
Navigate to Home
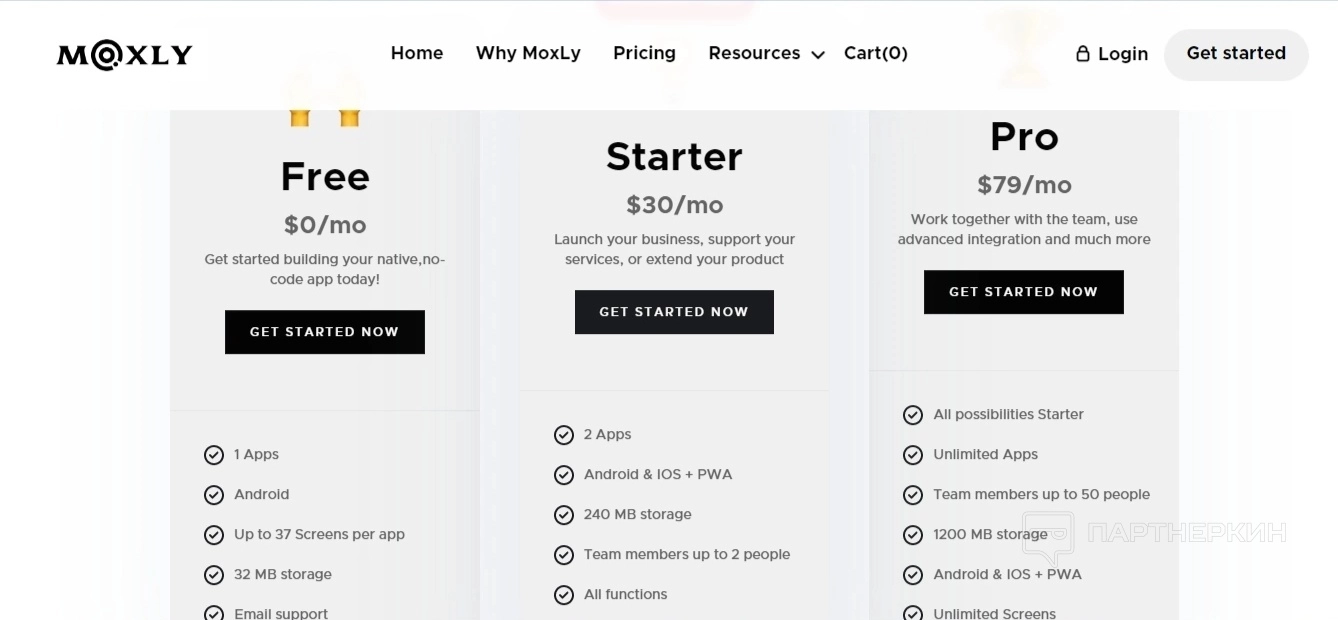point(417,53)
